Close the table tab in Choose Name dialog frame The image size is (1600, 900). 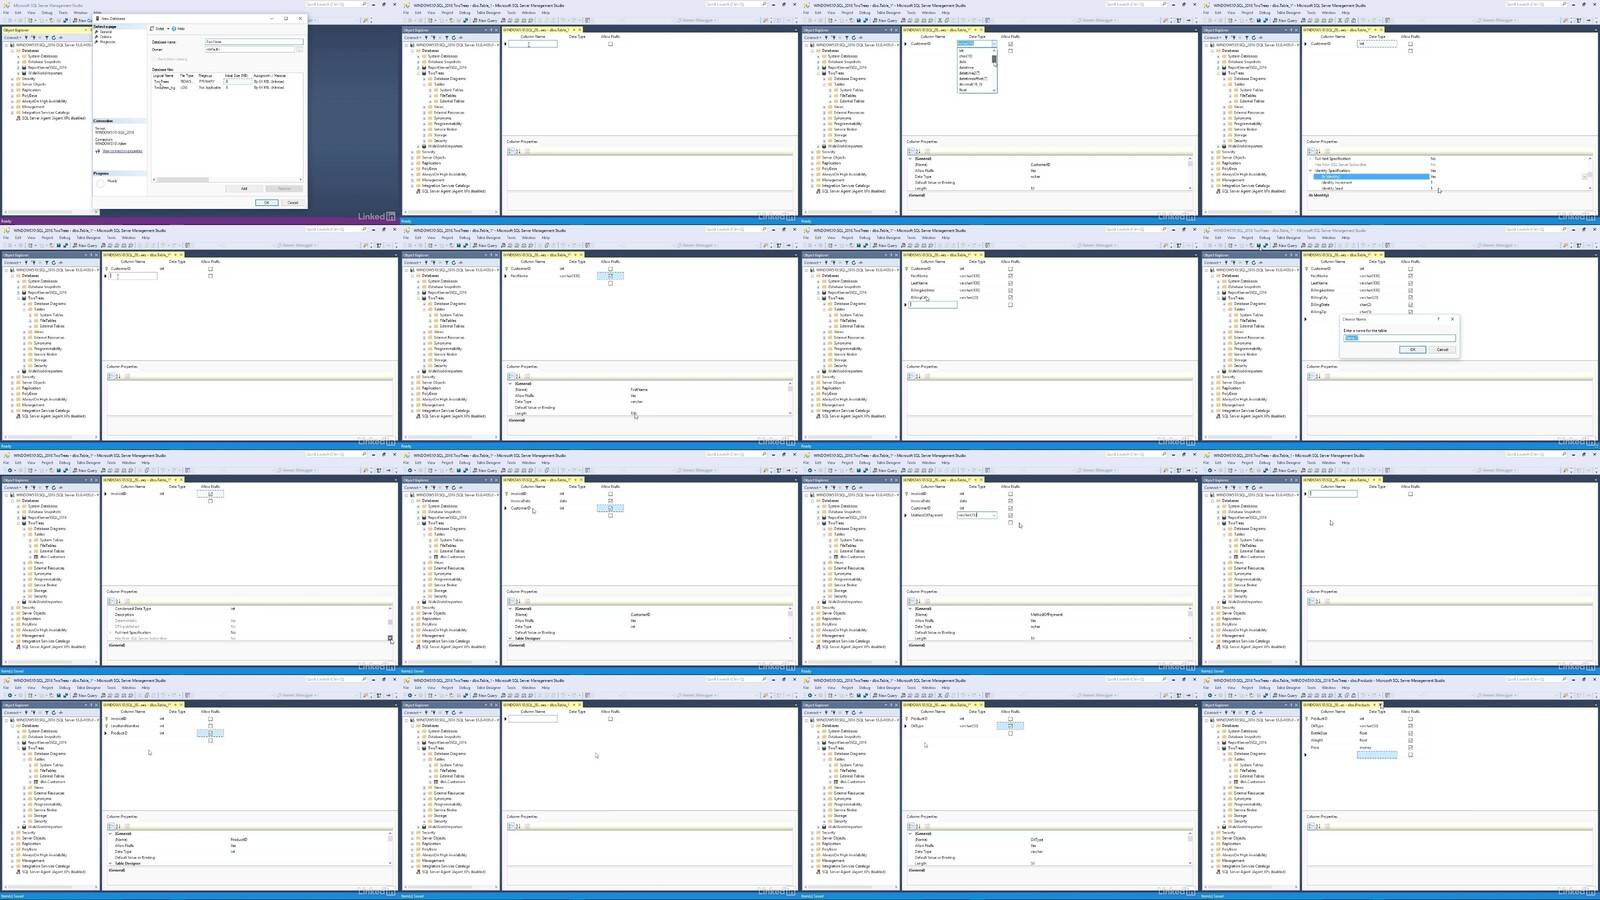[1381, 255]
